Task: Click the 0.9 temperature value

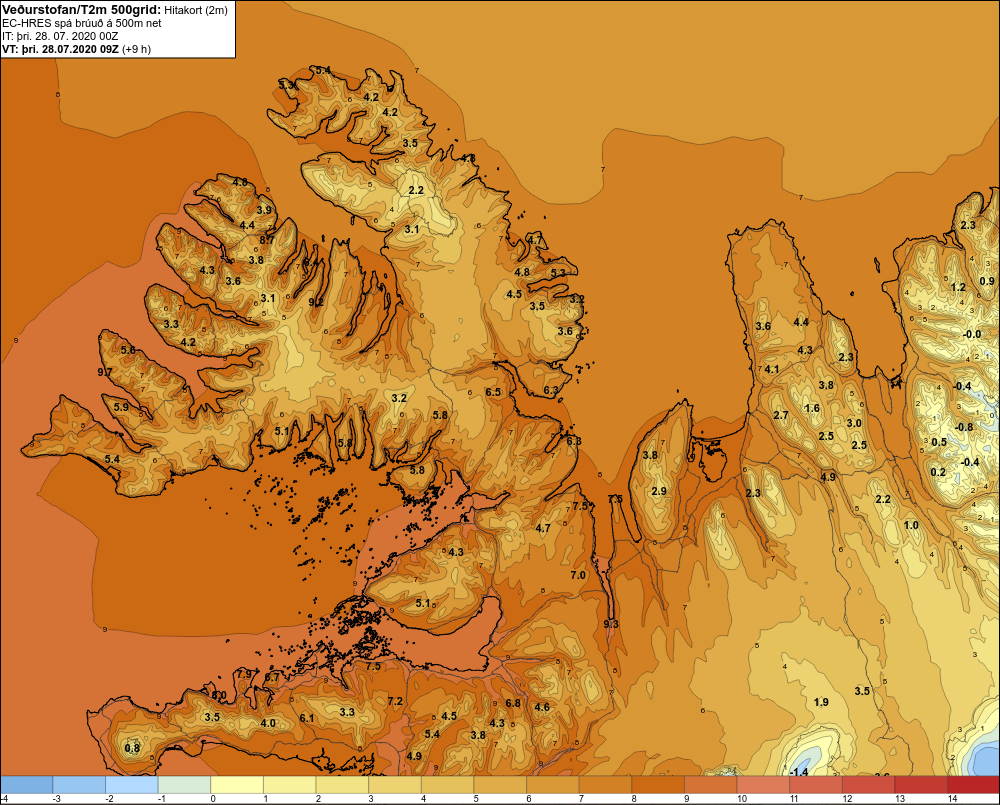Action: [987, 281]
